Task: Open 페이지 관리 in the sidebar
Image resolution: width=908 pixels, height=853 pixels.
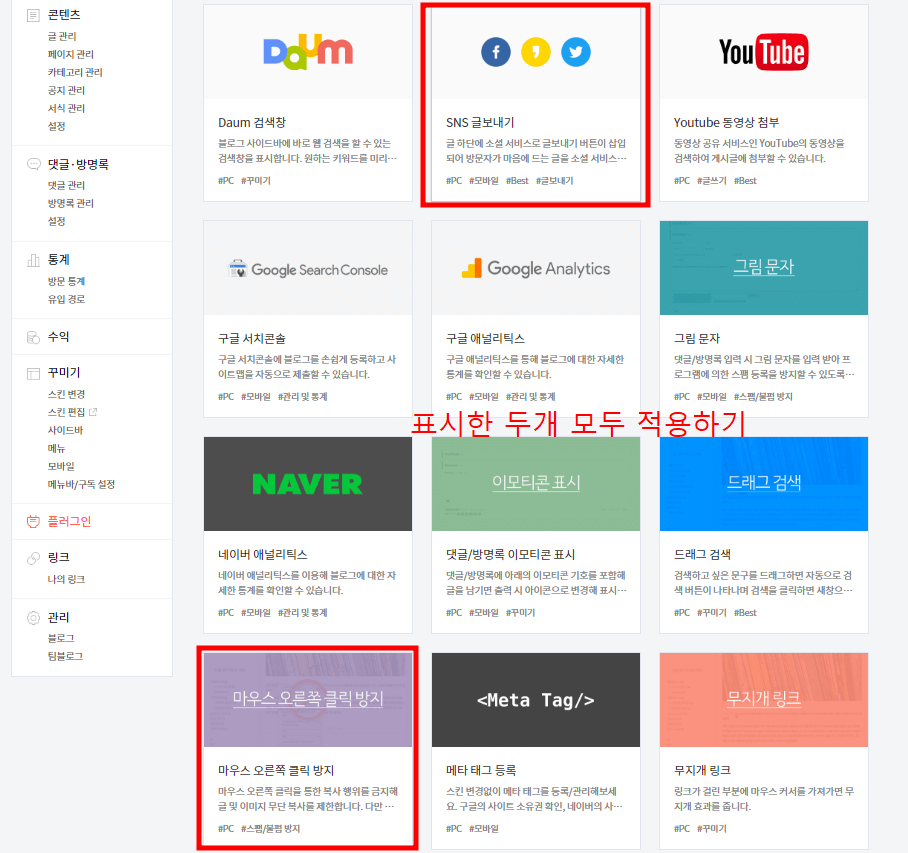Action: pos(71,54)
